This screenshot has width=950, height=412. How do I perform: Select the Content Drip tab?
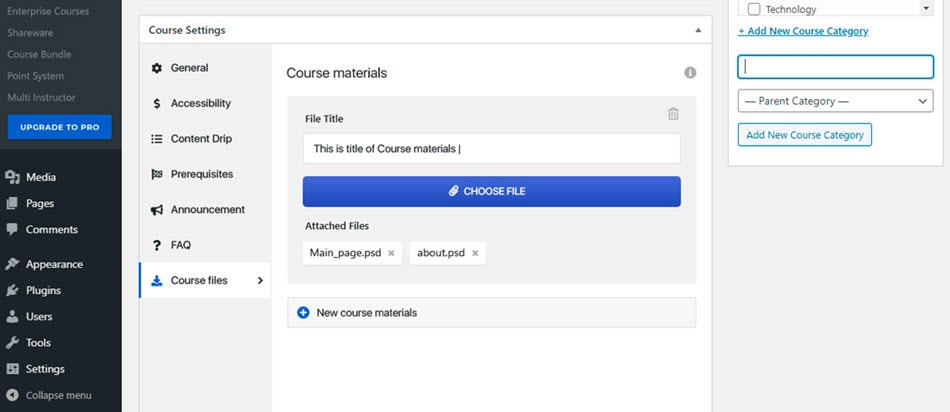pyautogui.click(x=205, y=139)
